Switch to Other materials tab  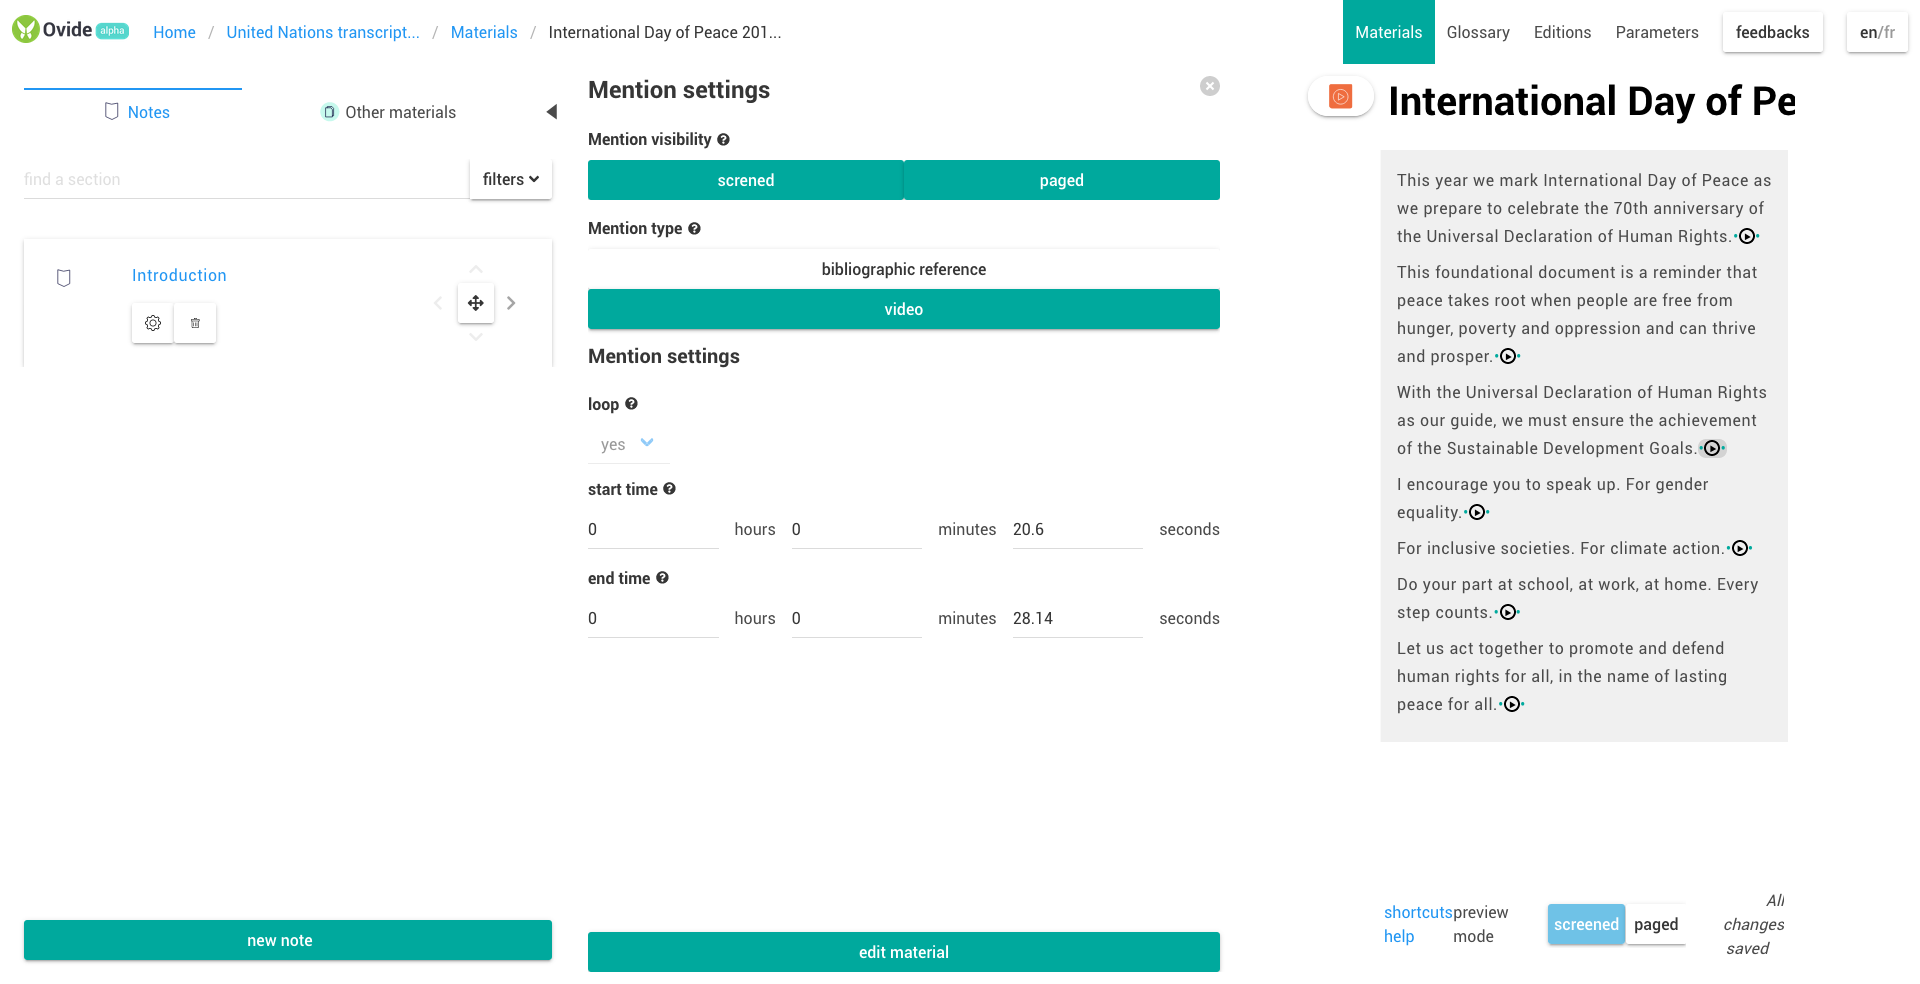[x=388, y=112]
